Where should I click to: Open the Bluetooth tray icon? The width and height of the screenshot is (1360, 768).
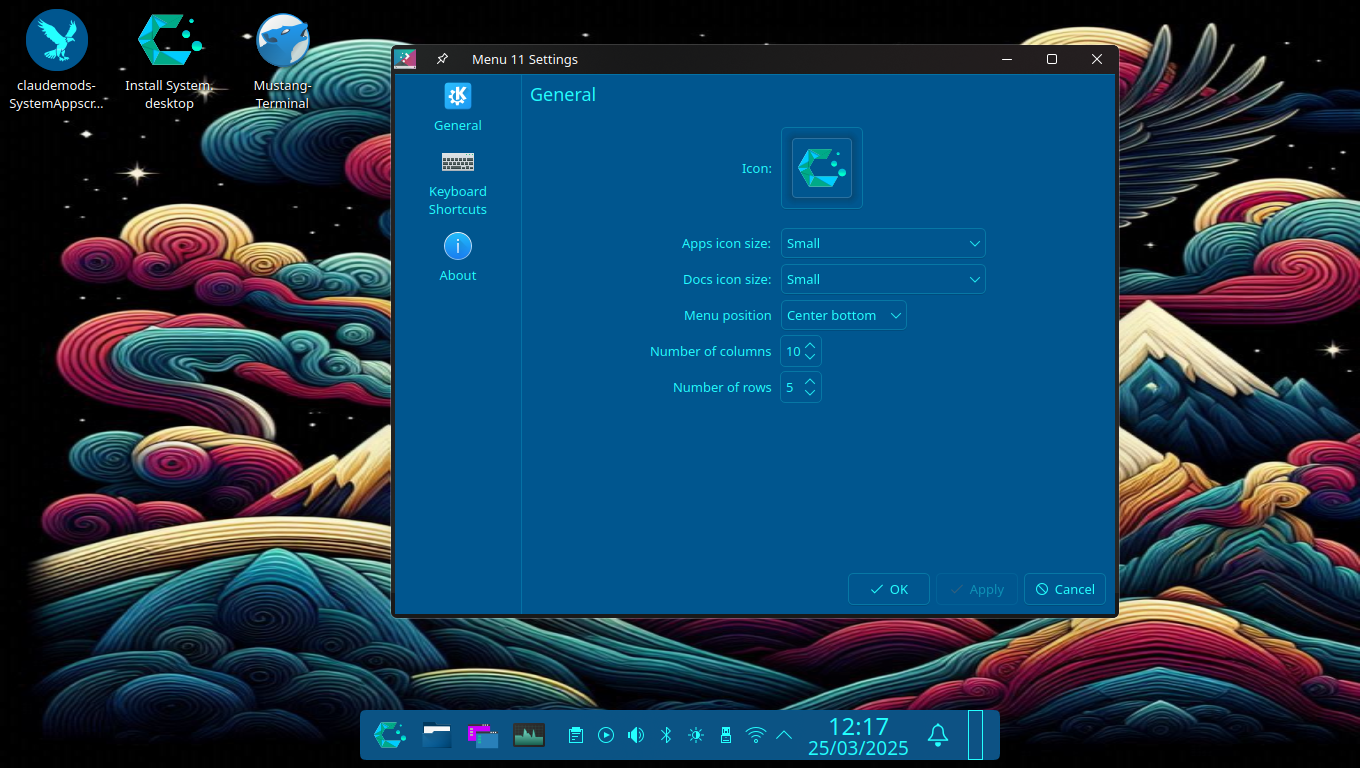tap(666, 735)
